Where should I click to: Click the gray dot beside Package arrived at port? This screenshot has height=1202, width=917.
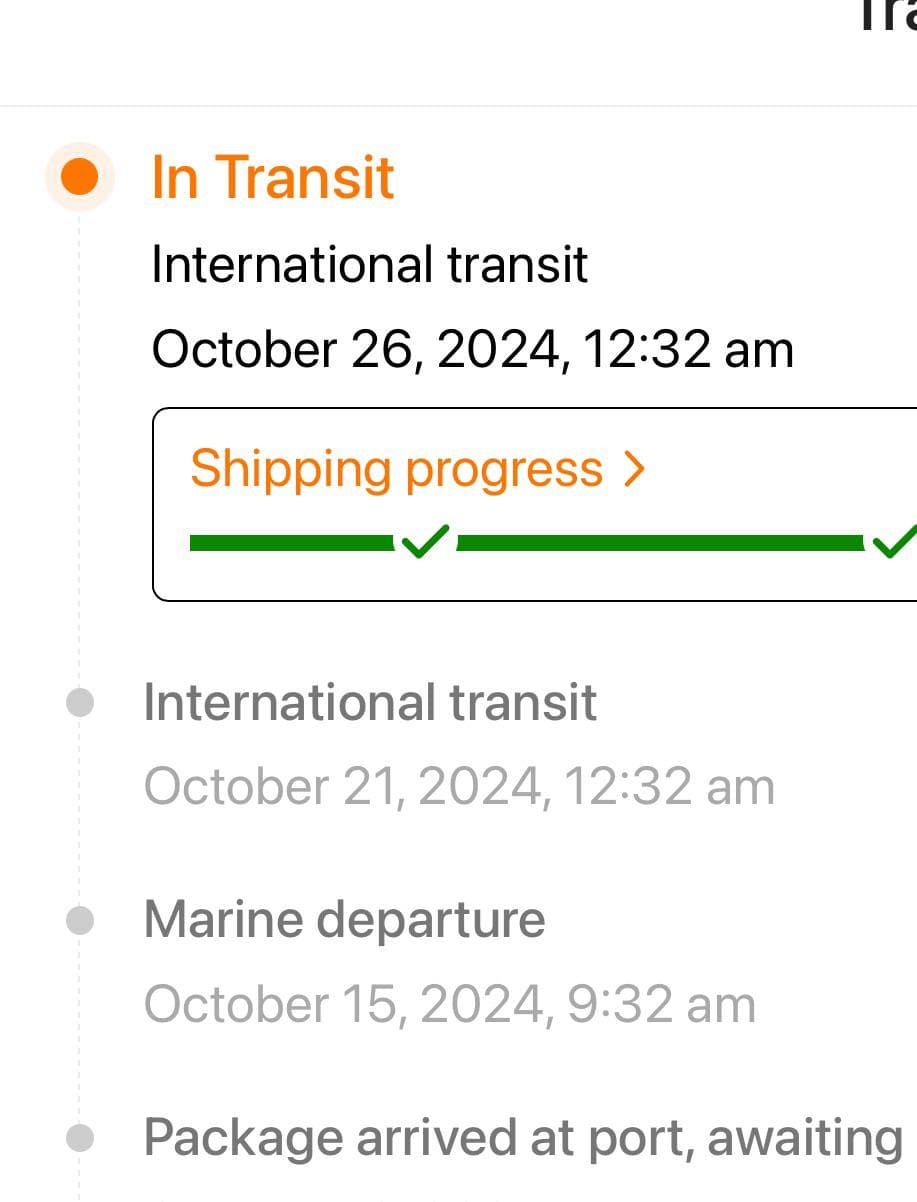[x=79, y=1137]
